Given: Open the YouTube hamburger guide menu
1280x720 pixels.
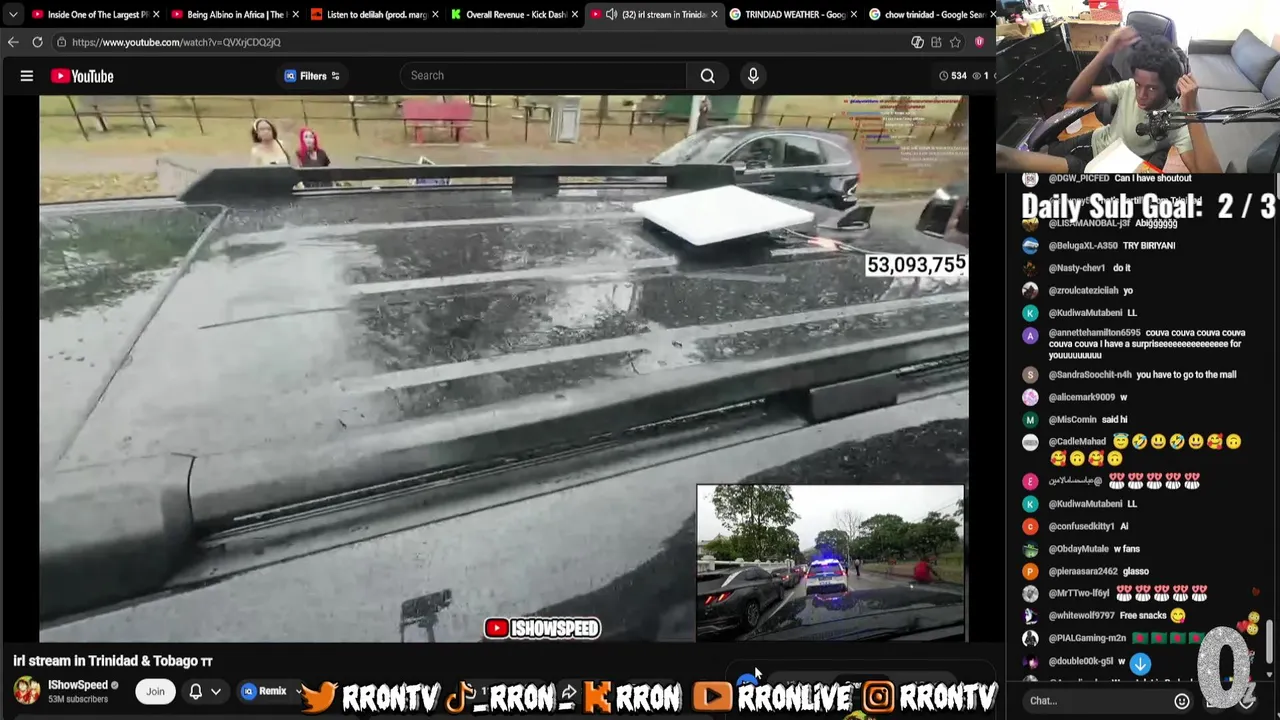Looking at the screenshot, I should (27, 76).
